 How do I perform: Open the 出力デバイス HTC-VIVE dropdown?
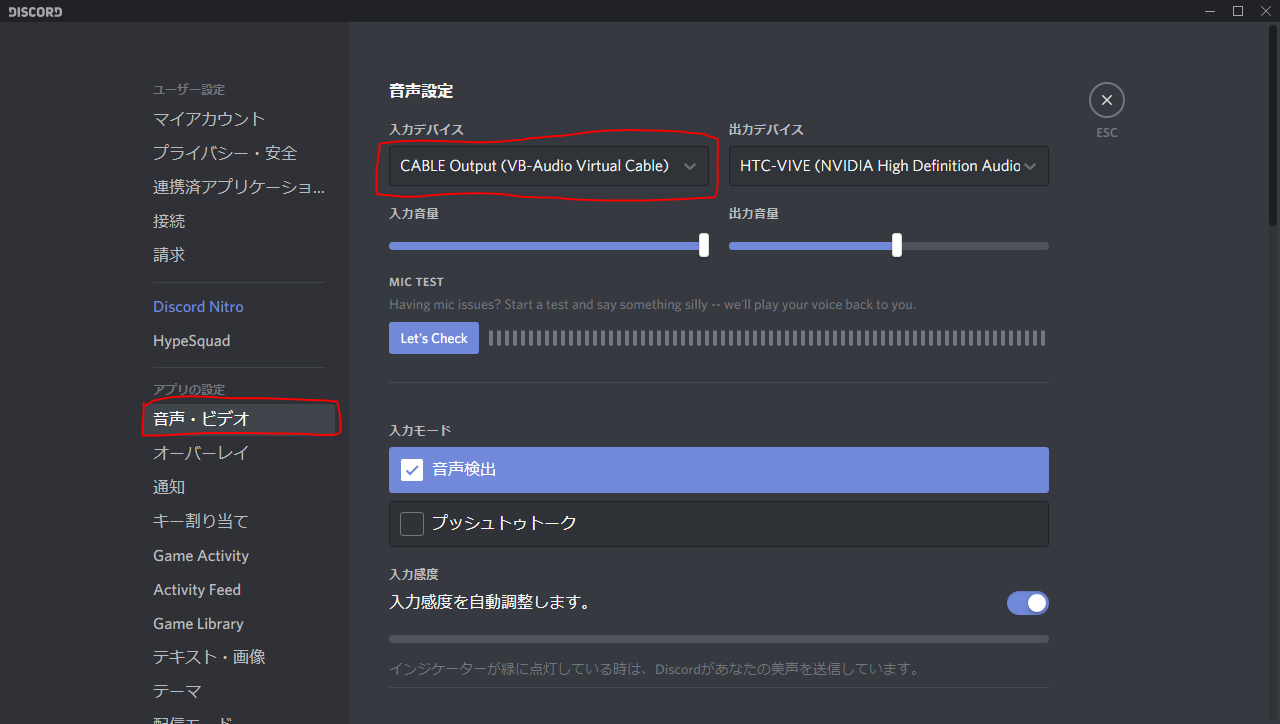[x=889, y=166]
